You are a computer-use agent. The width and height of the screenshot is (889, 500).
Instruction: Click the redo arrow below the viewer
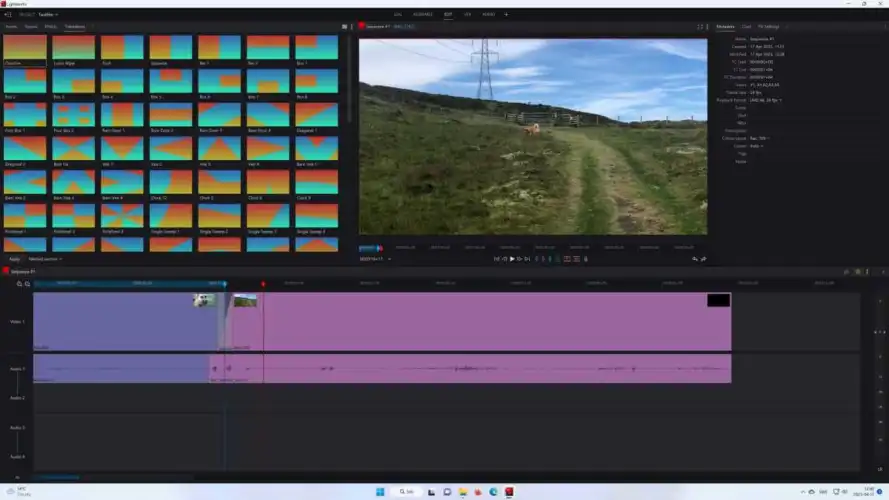[x=704, y=259]
